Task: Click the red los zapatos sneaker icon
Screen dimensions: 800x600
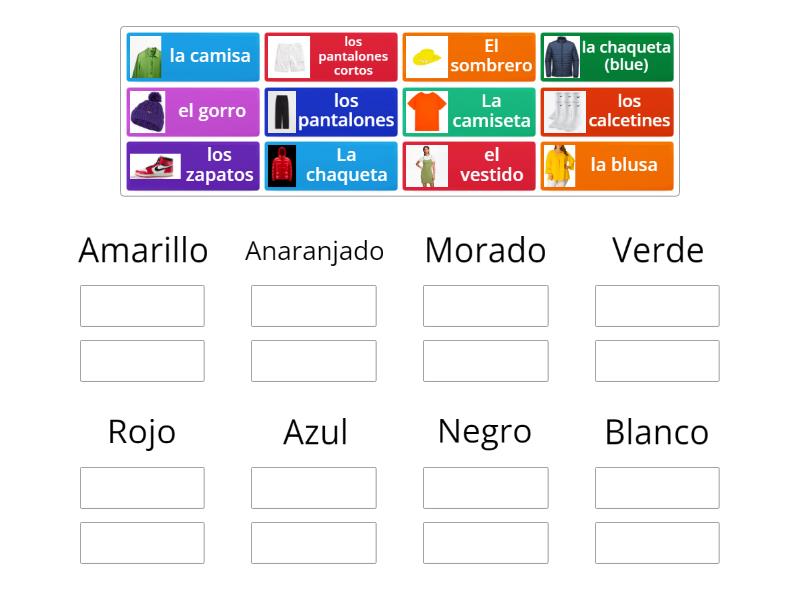Action: 193,165
